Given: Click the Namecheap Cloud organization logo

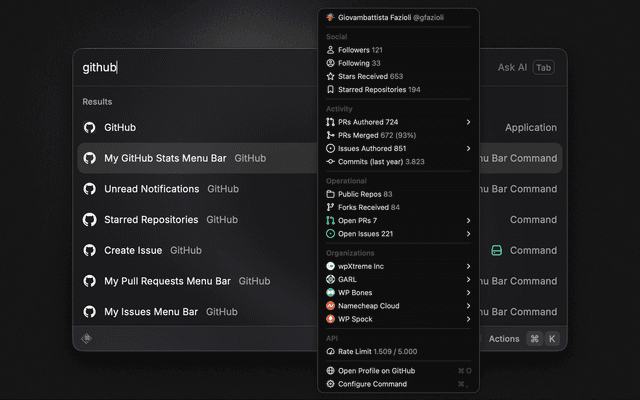Looking at the screenshot, I should (330, 306).
